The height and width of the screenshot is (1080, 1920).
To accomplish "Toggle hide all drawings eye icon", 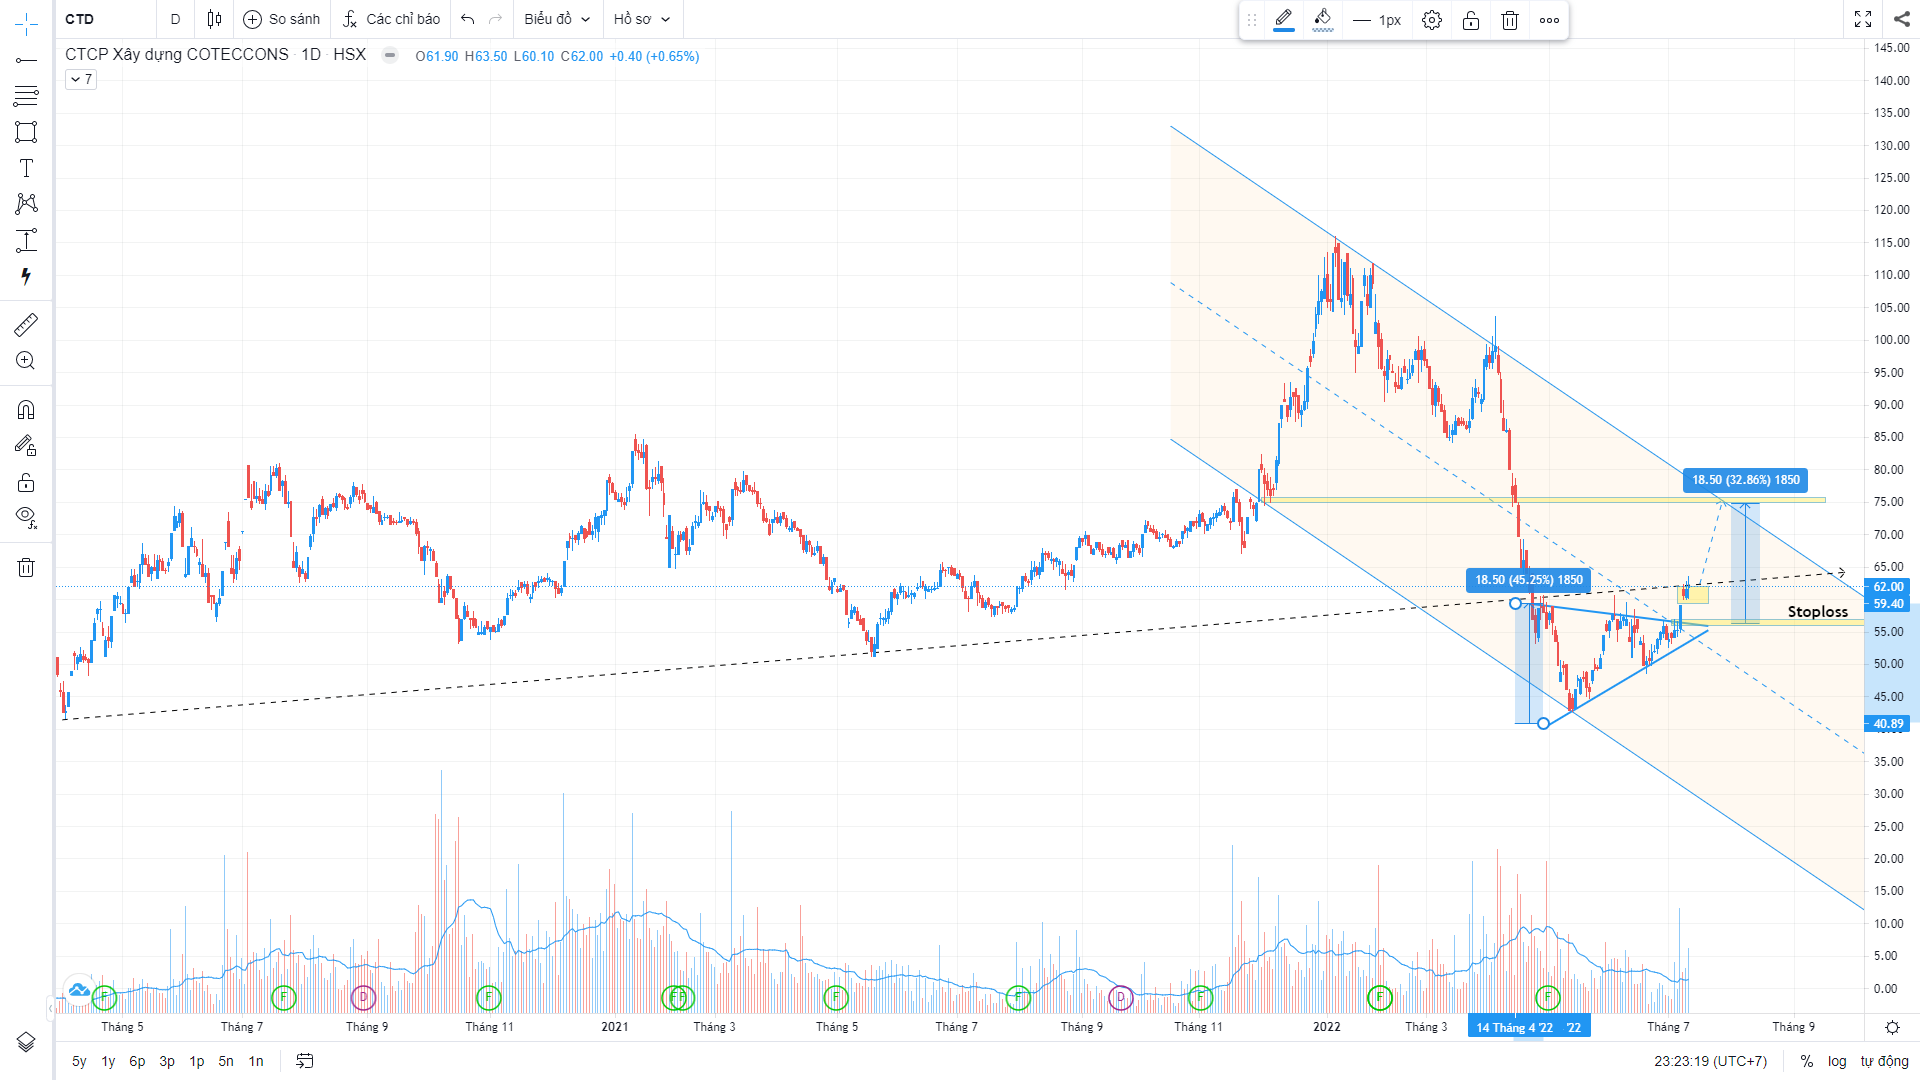I will (x=26, y=517).
